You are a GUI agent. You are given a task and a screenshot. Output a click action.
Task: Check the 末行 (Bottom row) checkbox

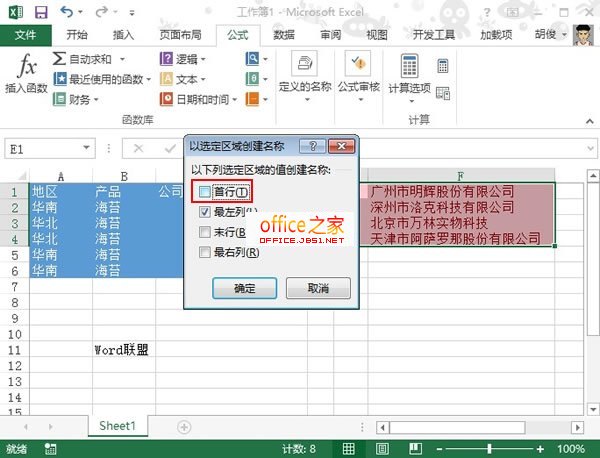click(x=205, y=232)
